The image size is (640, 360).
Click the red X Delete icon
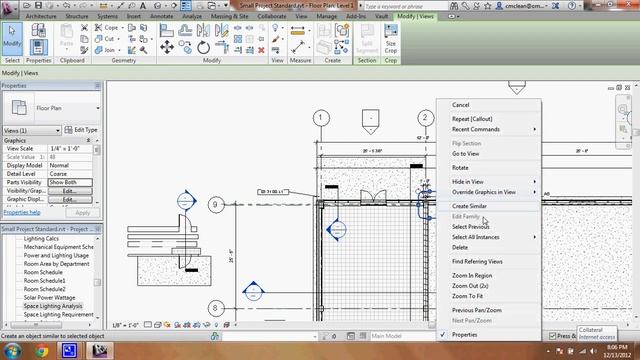tap(261, 50)
